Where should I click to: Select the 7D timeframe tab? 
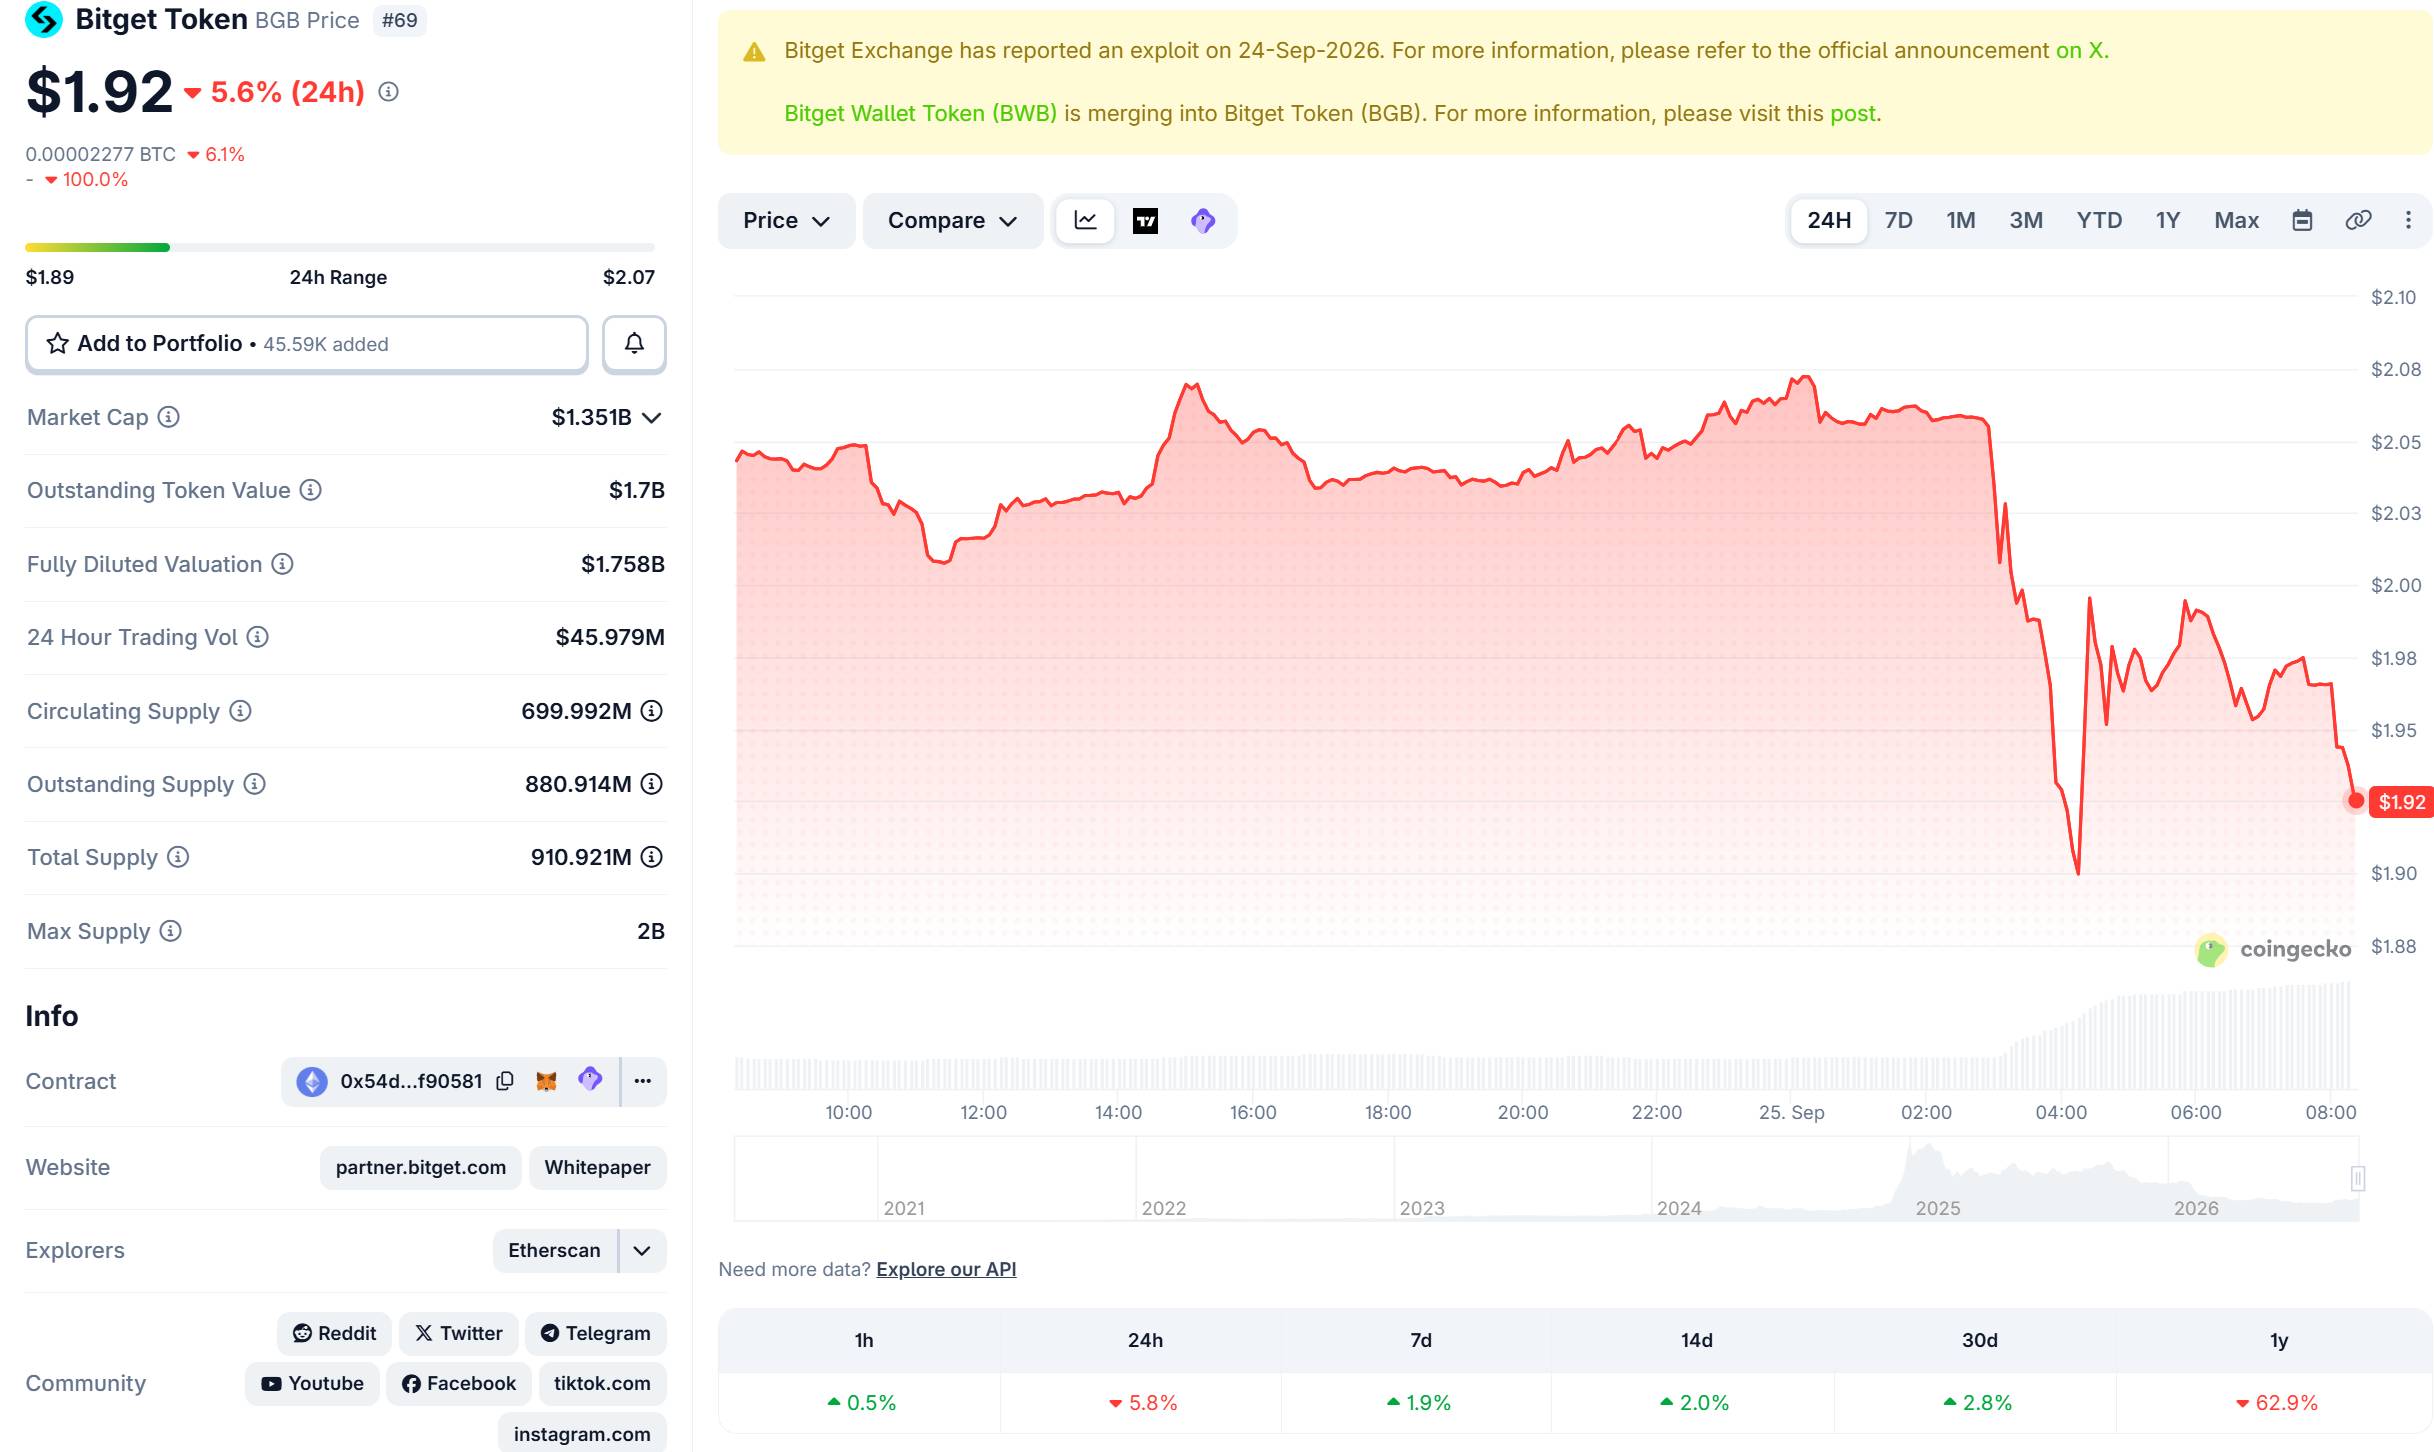(x=1898, y=221)
